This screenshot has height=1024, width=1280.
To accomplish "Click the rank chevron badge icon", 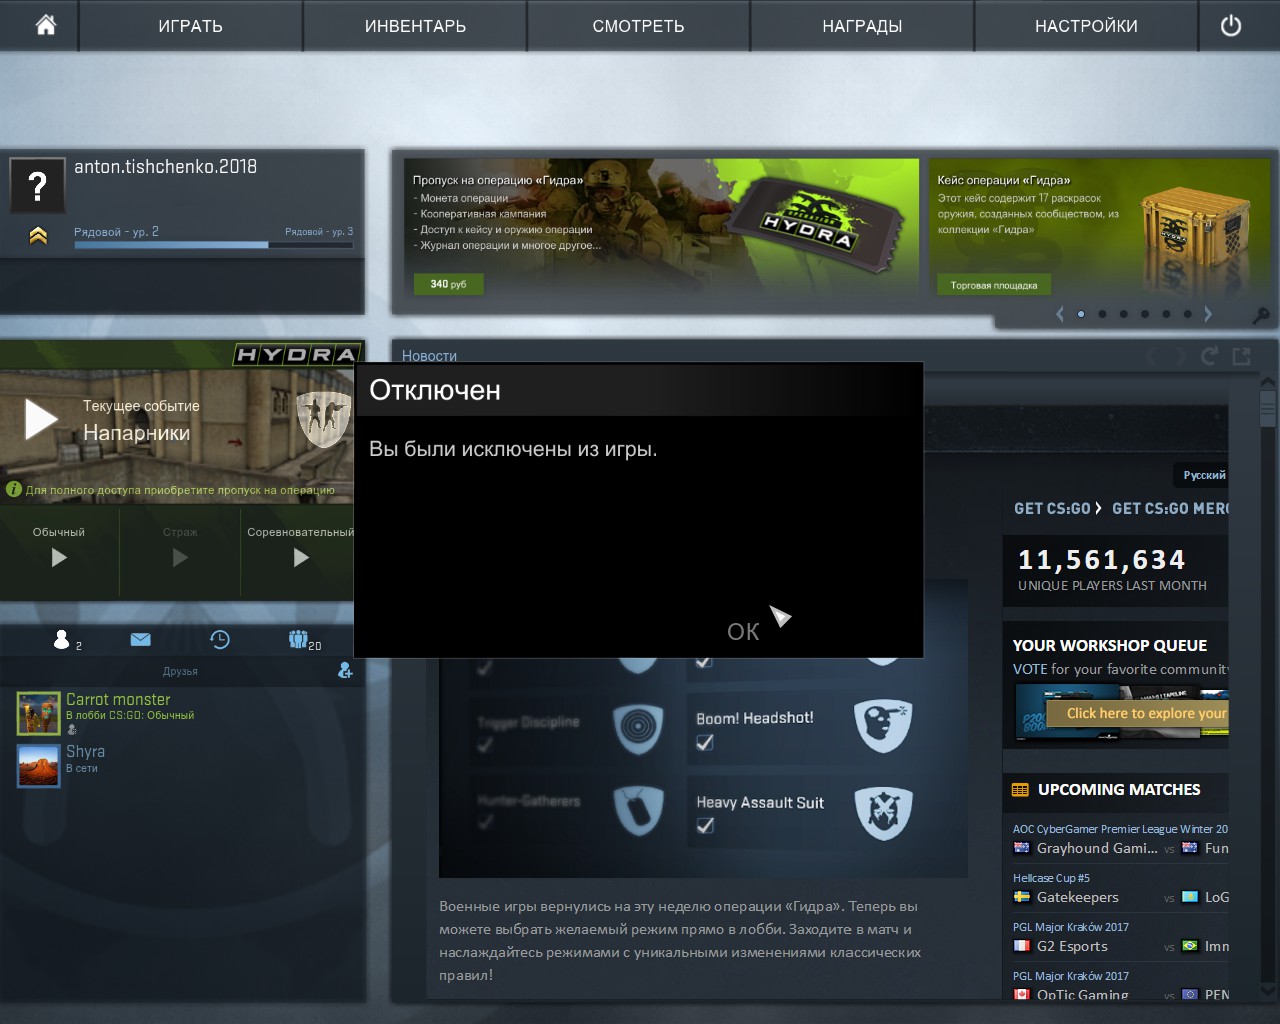I will tap(38, 236).
